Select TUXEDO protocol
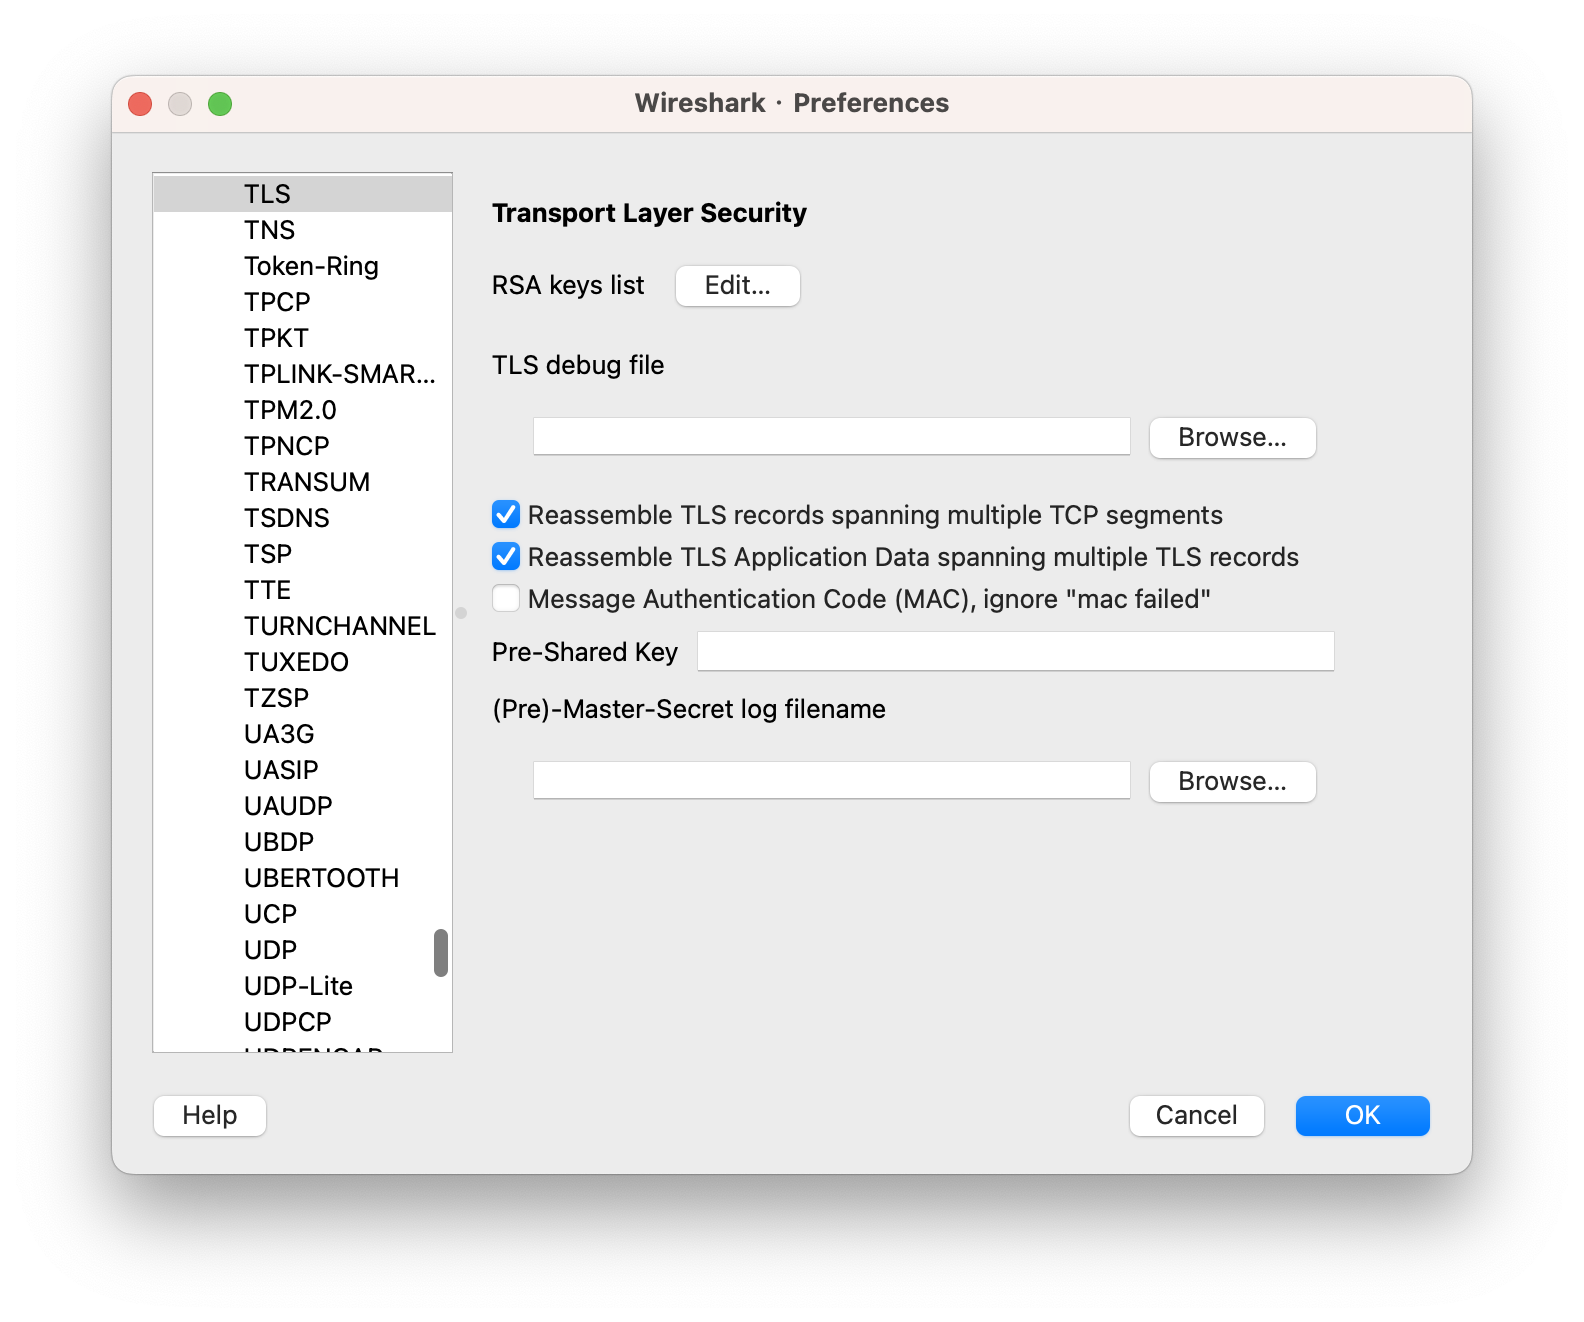1584x1322 pixels. tap(302, 662)
